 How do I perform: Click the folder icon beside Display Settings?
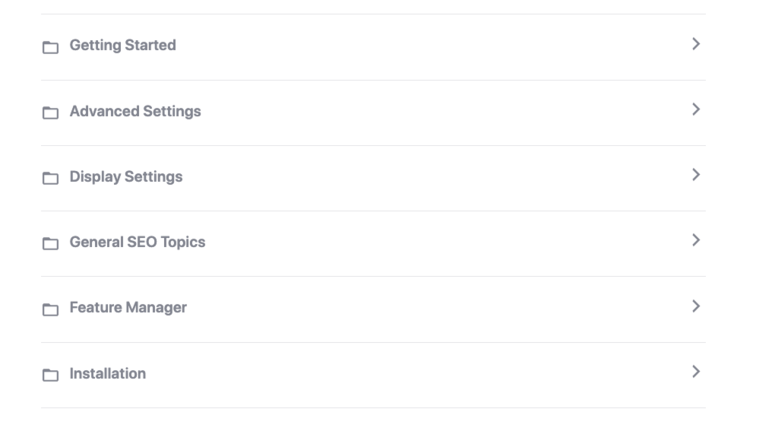[x=50, y=178]
